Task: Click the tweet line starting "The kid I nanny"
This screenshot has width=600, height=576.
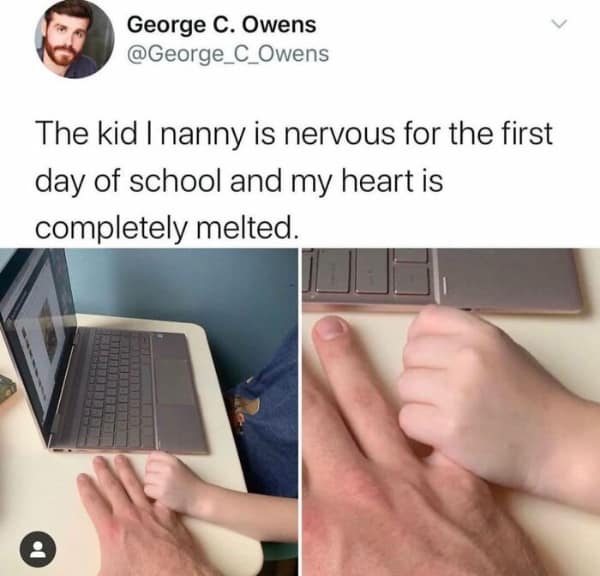Action: 294,134
